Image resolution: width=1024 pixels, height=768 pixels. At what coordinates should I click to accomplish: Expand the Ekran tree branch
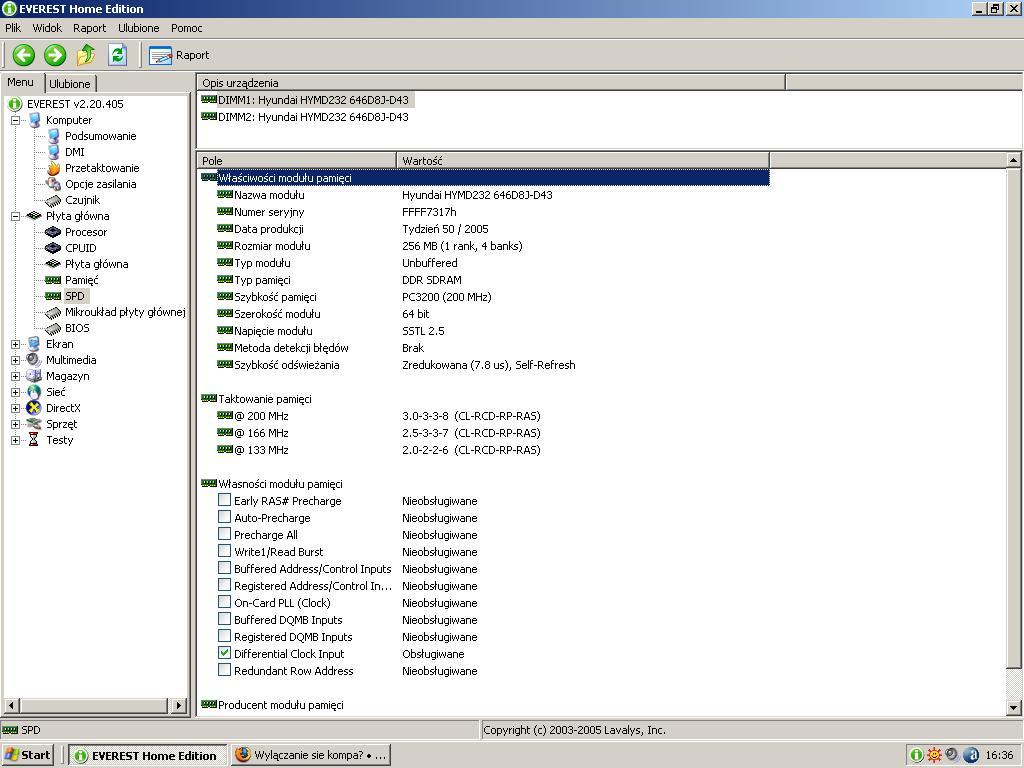[x=16, y=344]
